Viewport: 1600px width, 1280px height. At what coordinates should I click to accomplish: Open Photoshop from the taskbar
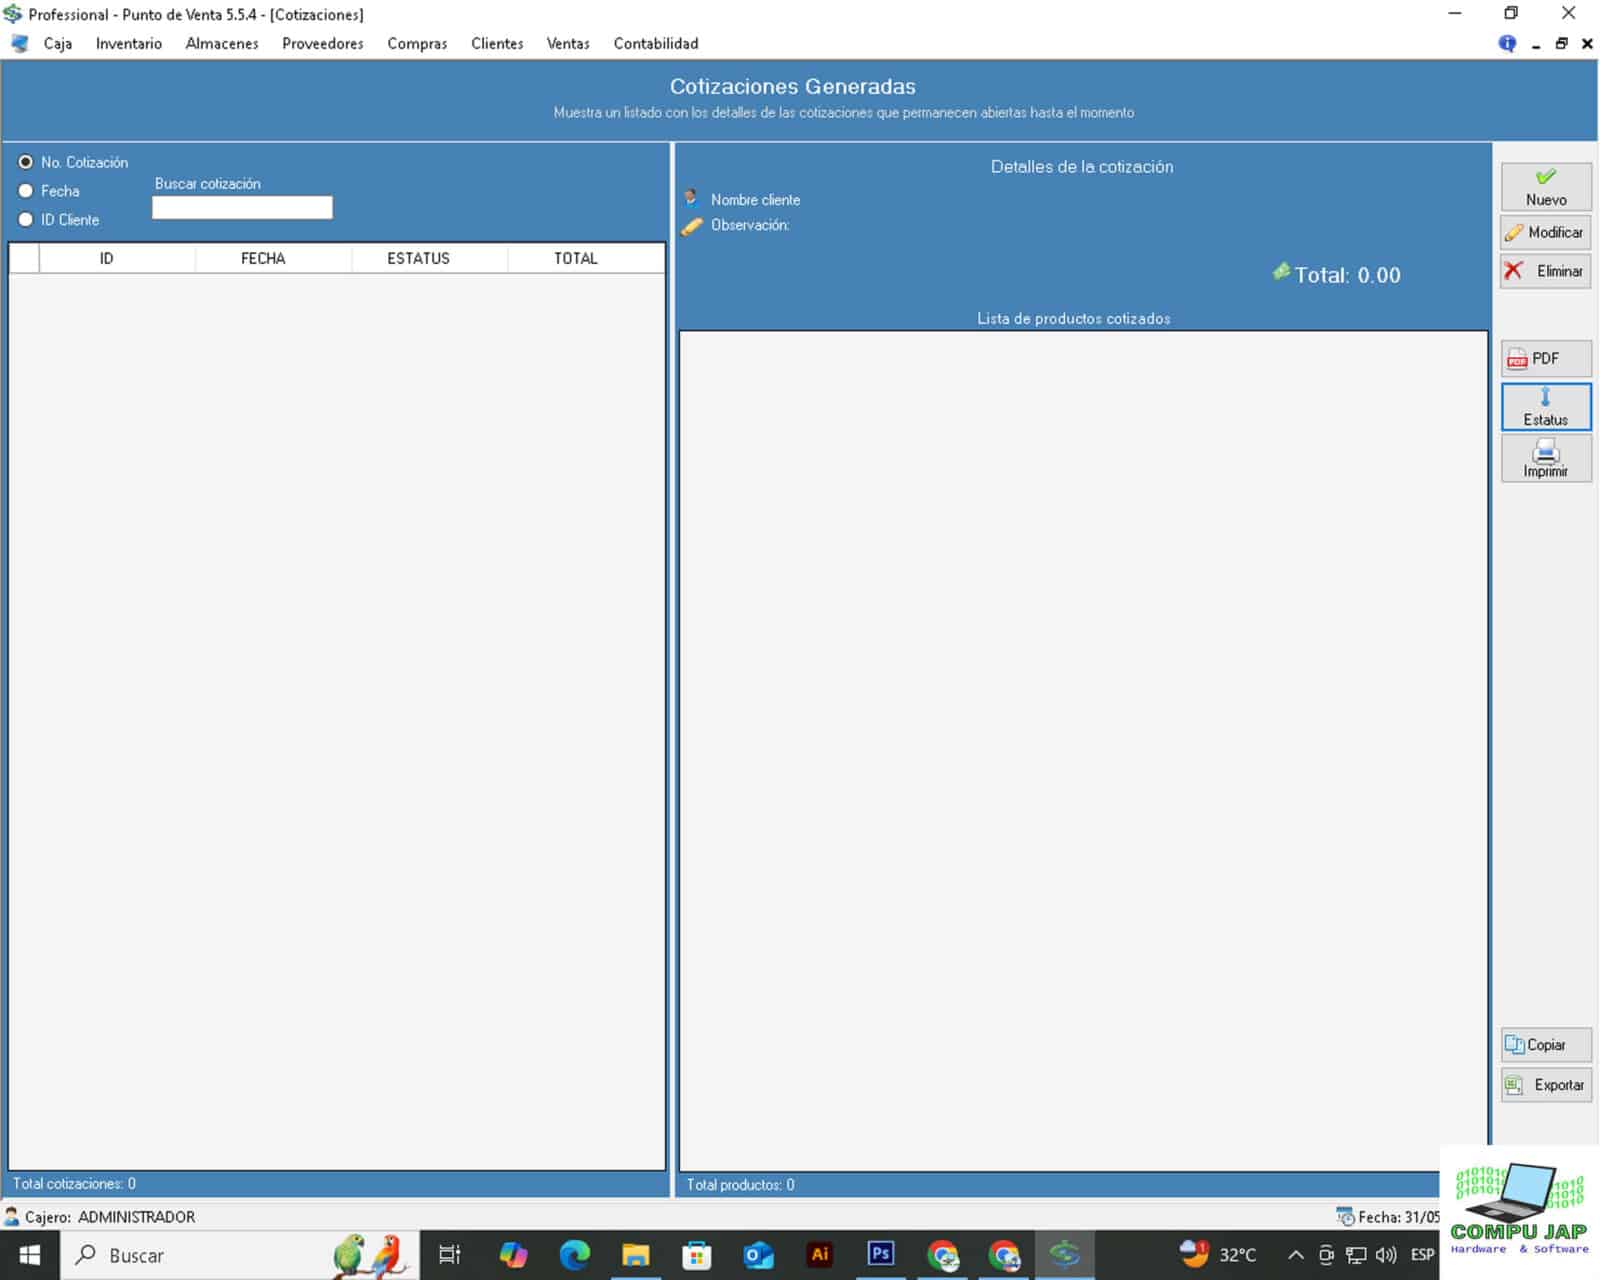click(x=881, y=1255)
